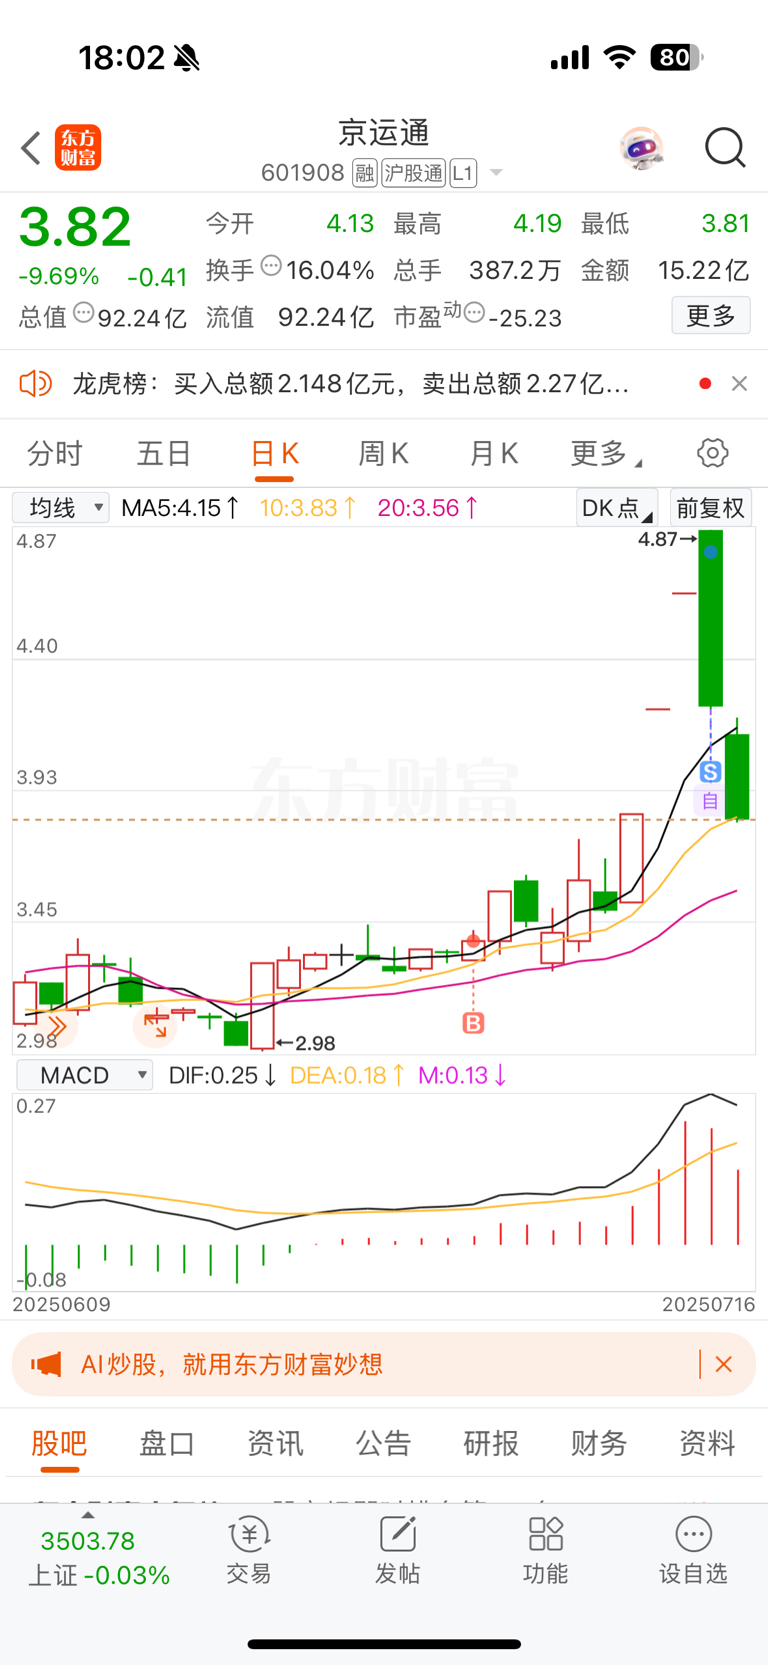769x1665 pixels.
Task: Select the 日K chart tab
Action: coord(274,454)
